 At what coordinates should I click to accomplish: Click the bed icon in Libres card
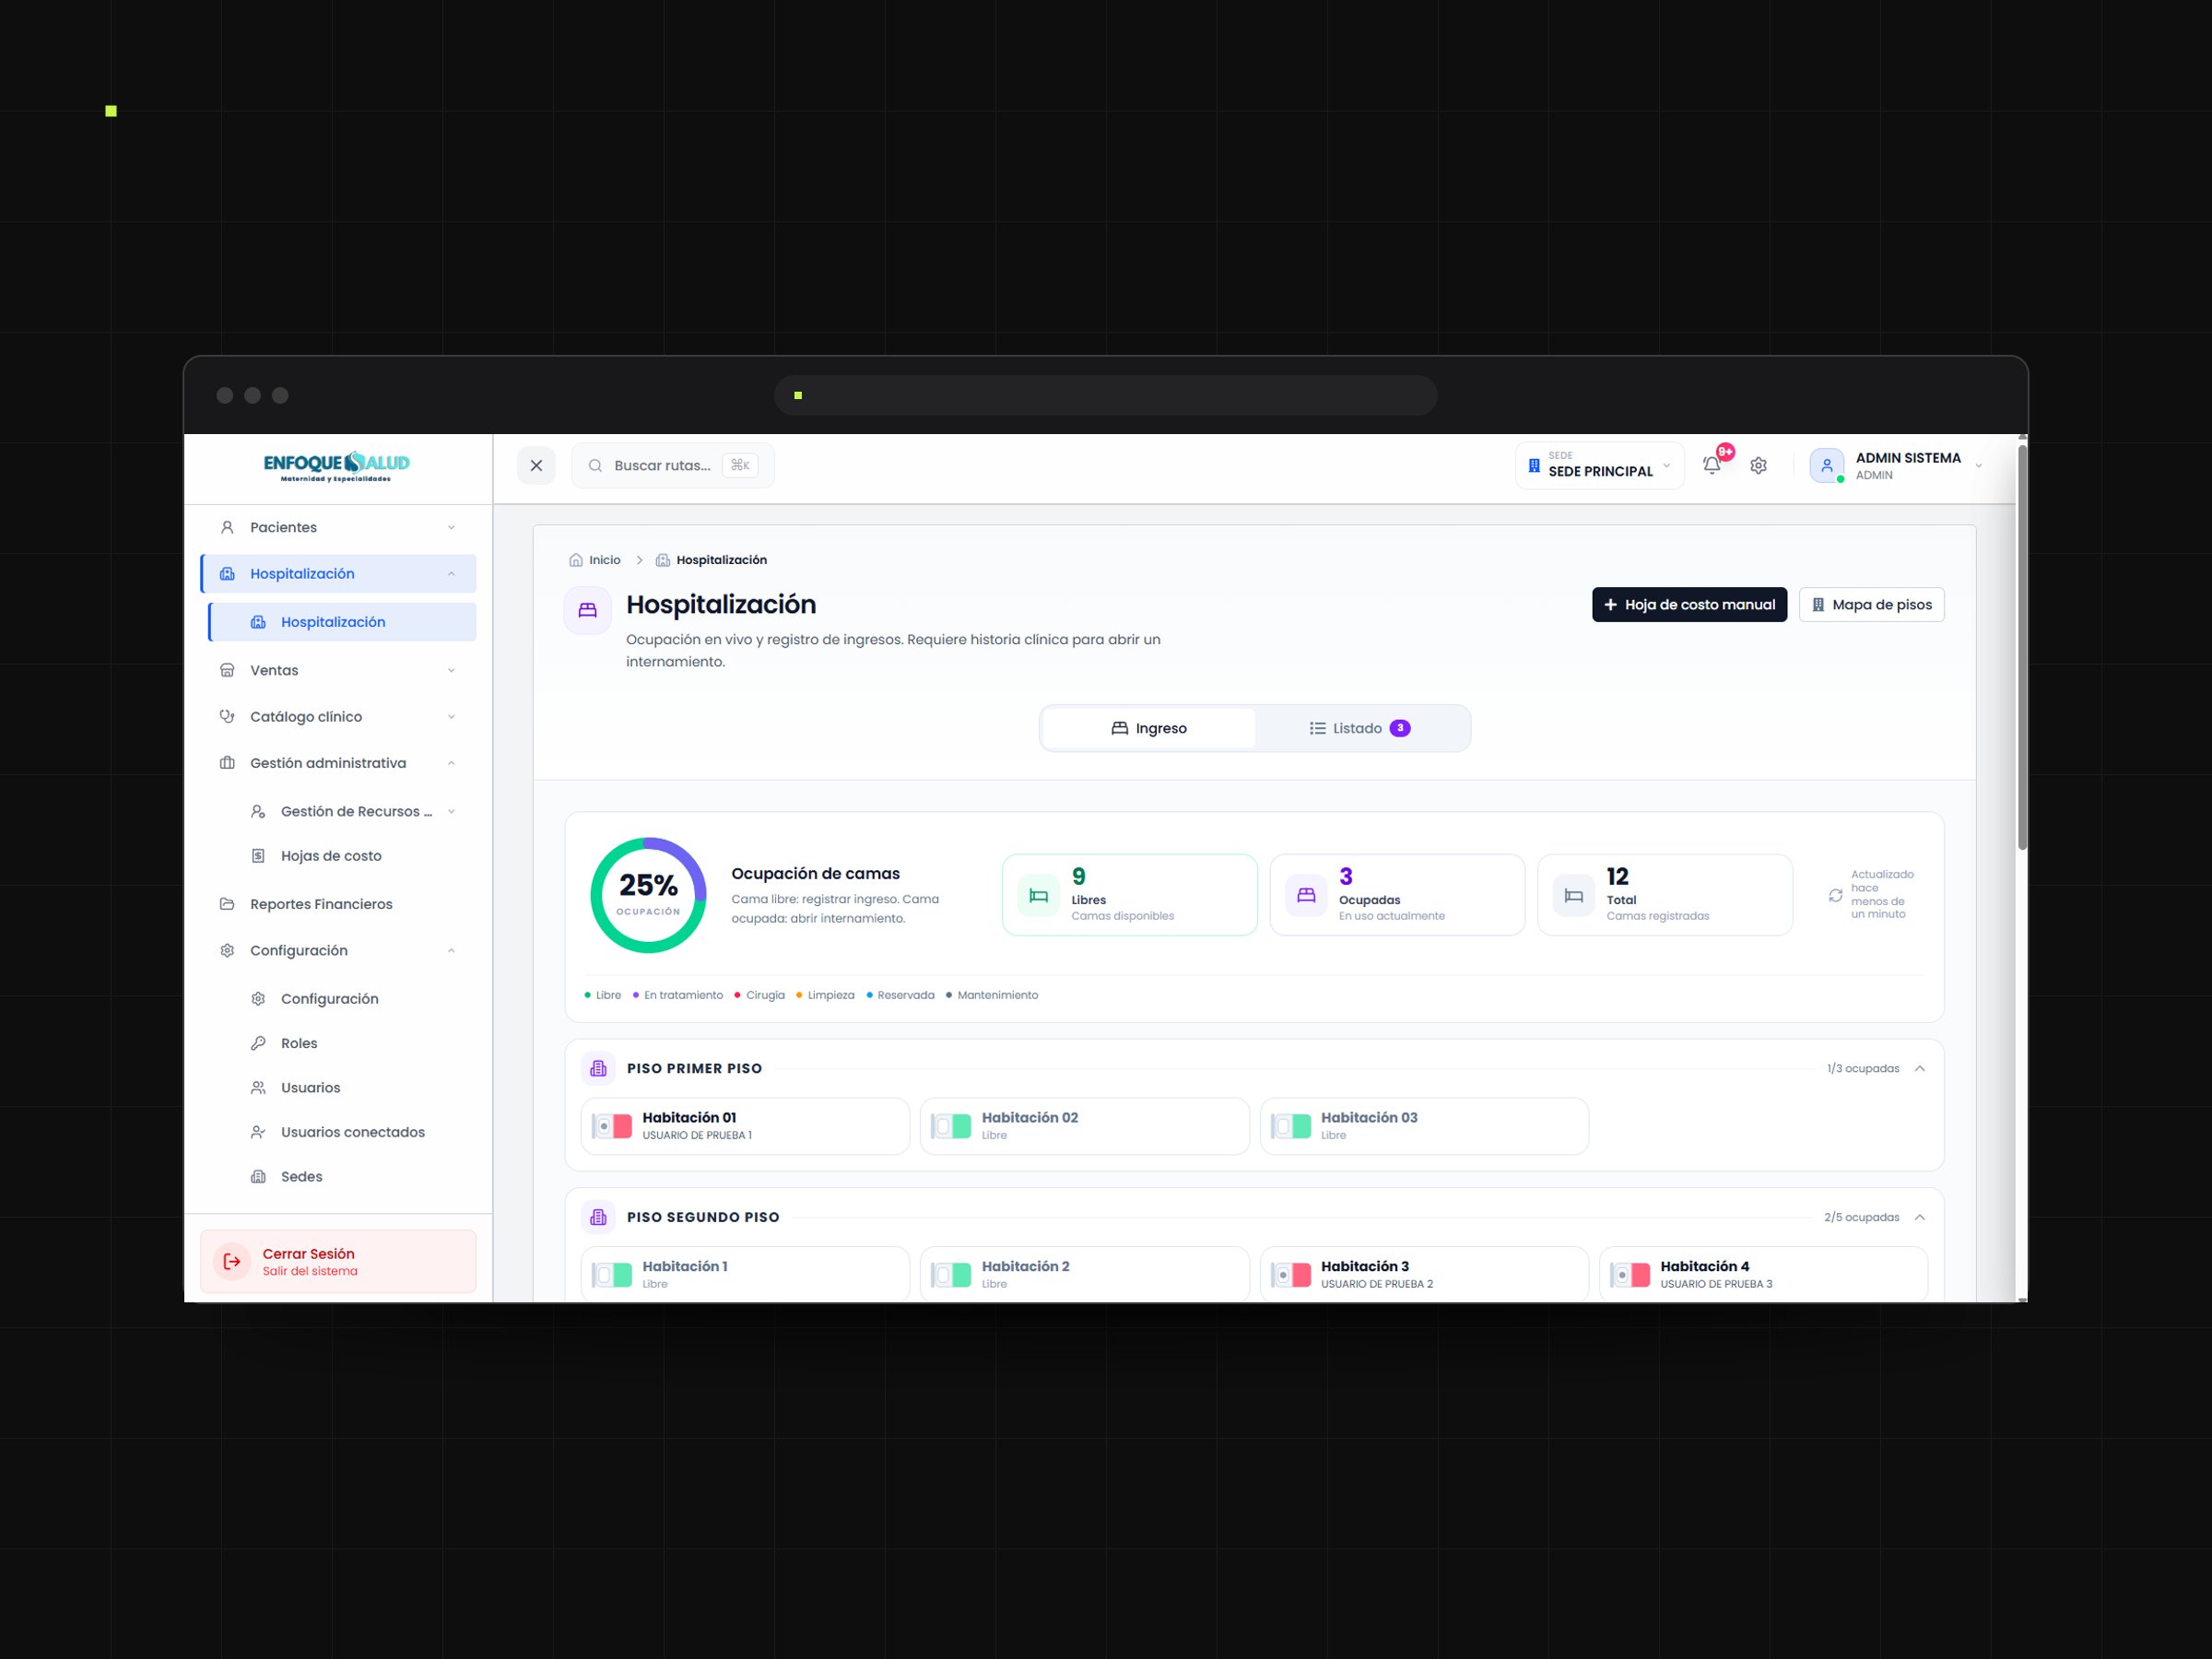[x=1038, y=895]
